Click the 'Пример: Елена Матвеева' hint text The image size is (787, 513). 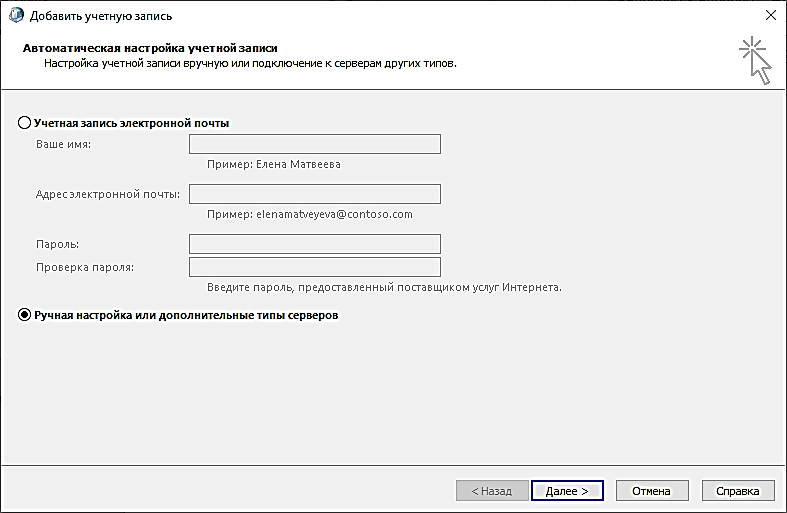[274, 164]
